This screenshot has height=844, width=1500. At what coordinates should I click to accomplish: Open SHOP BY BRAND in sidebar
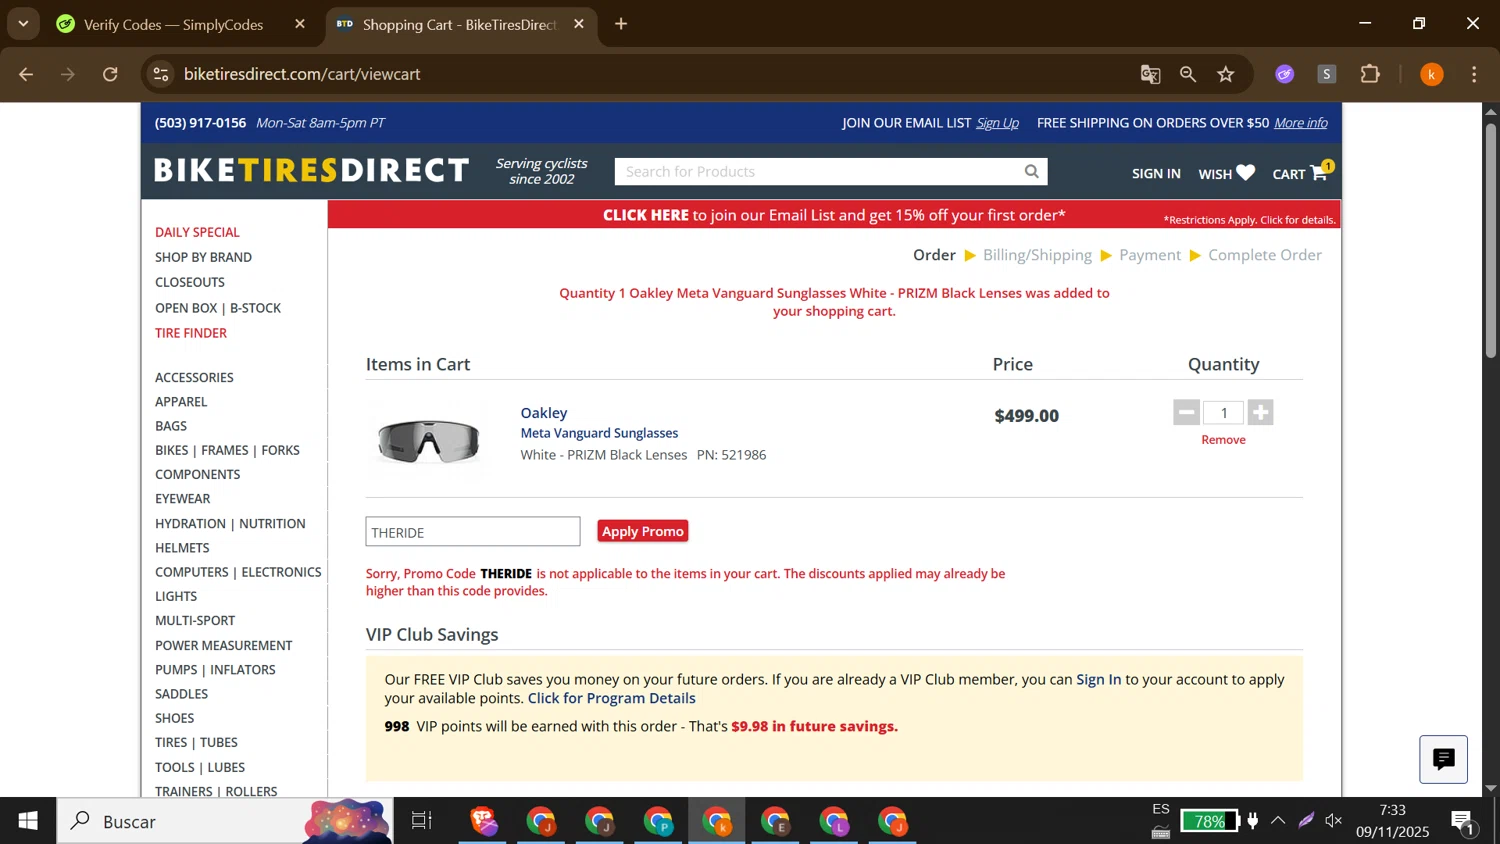[203, 257]
